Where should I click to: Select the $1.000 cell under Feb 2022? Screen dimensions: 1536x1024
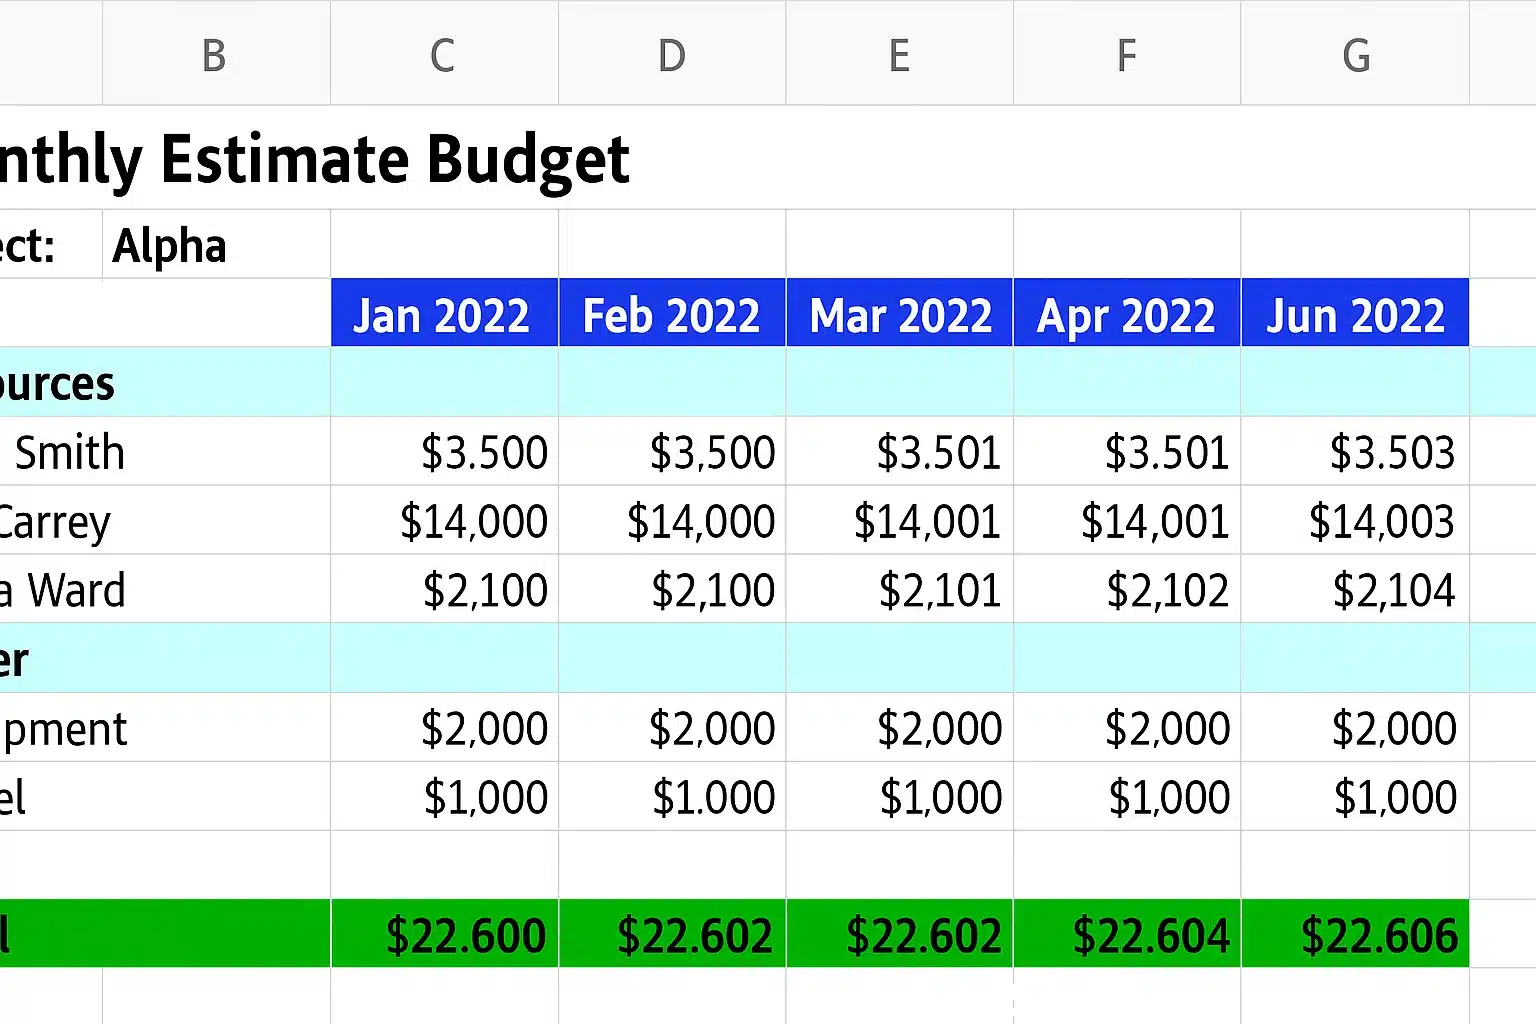(672, 797)
